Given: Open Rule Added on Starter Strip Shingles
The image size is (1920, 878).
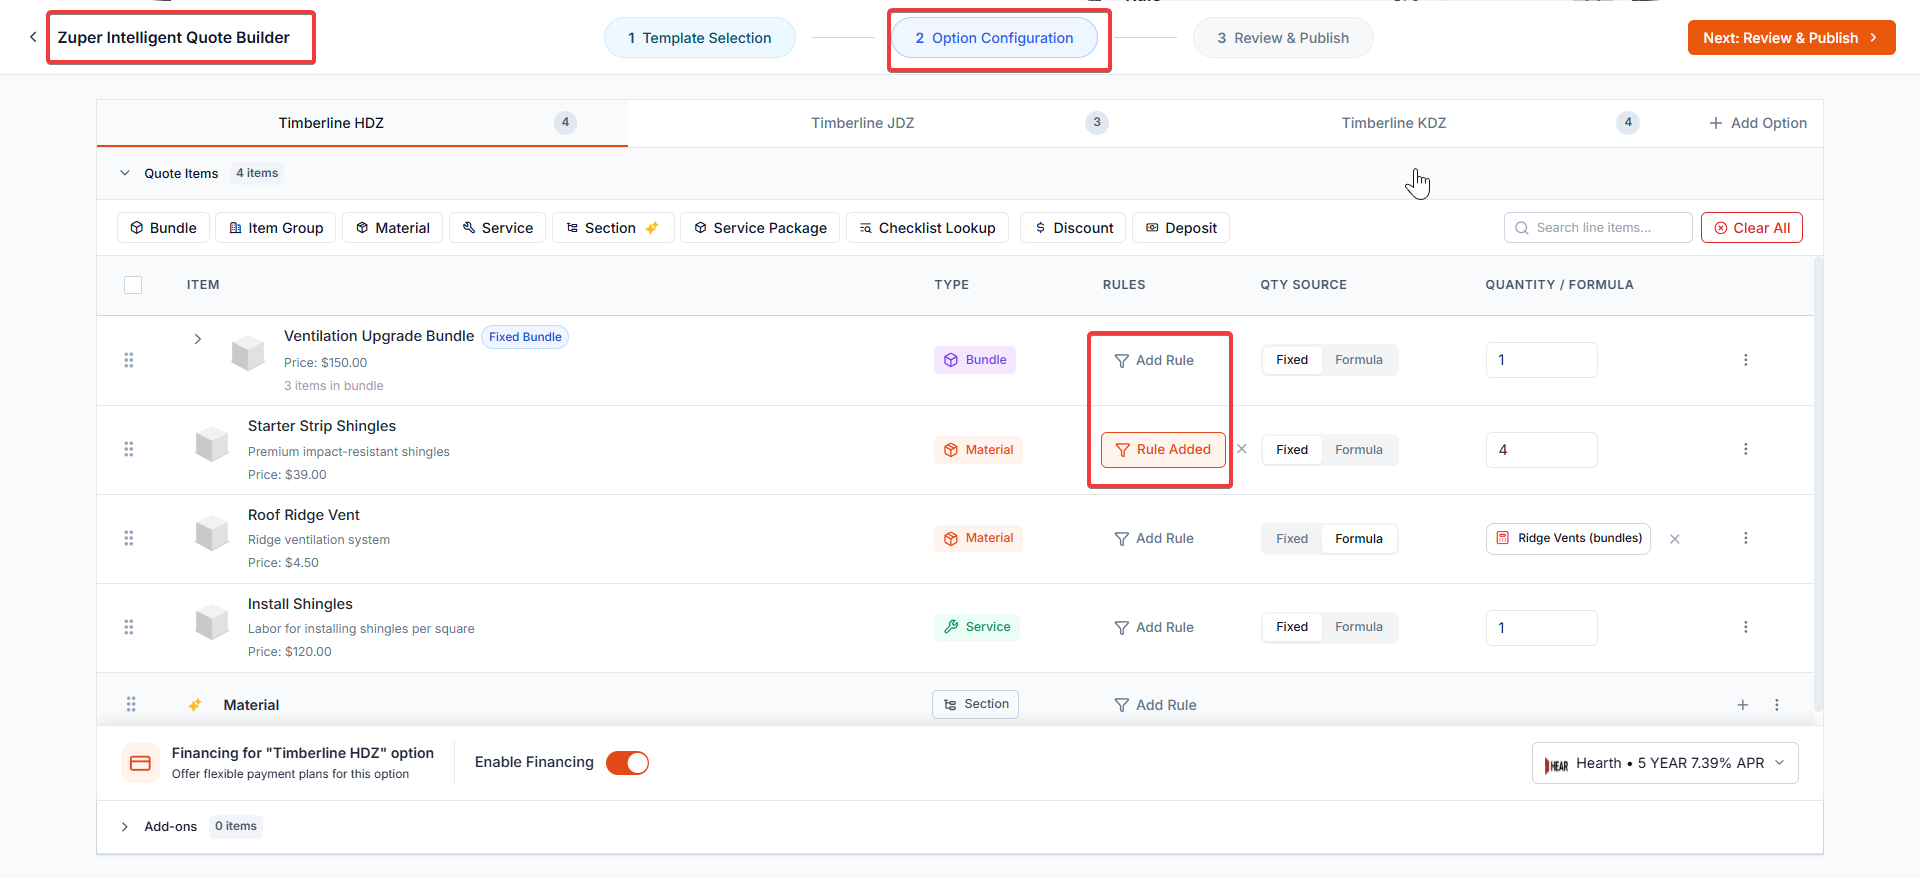Looking at the screenshot, I should coord(1163,450).
